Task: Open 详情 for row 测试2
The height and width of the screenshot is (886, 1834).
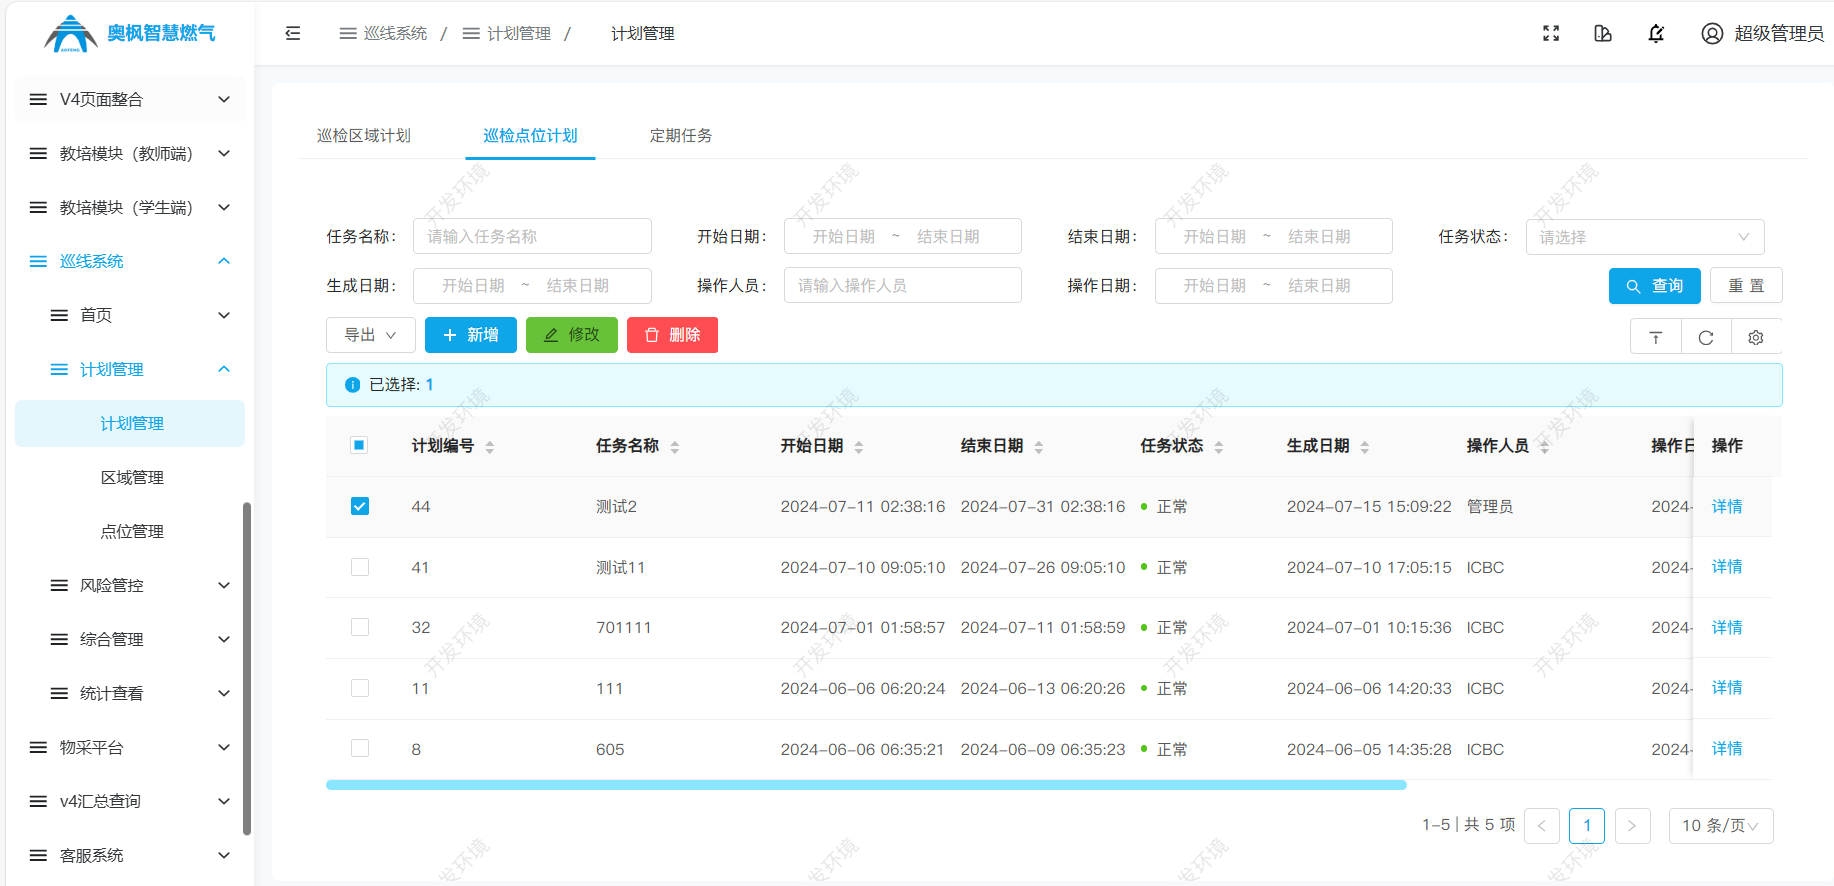Action: point(1727,506)
